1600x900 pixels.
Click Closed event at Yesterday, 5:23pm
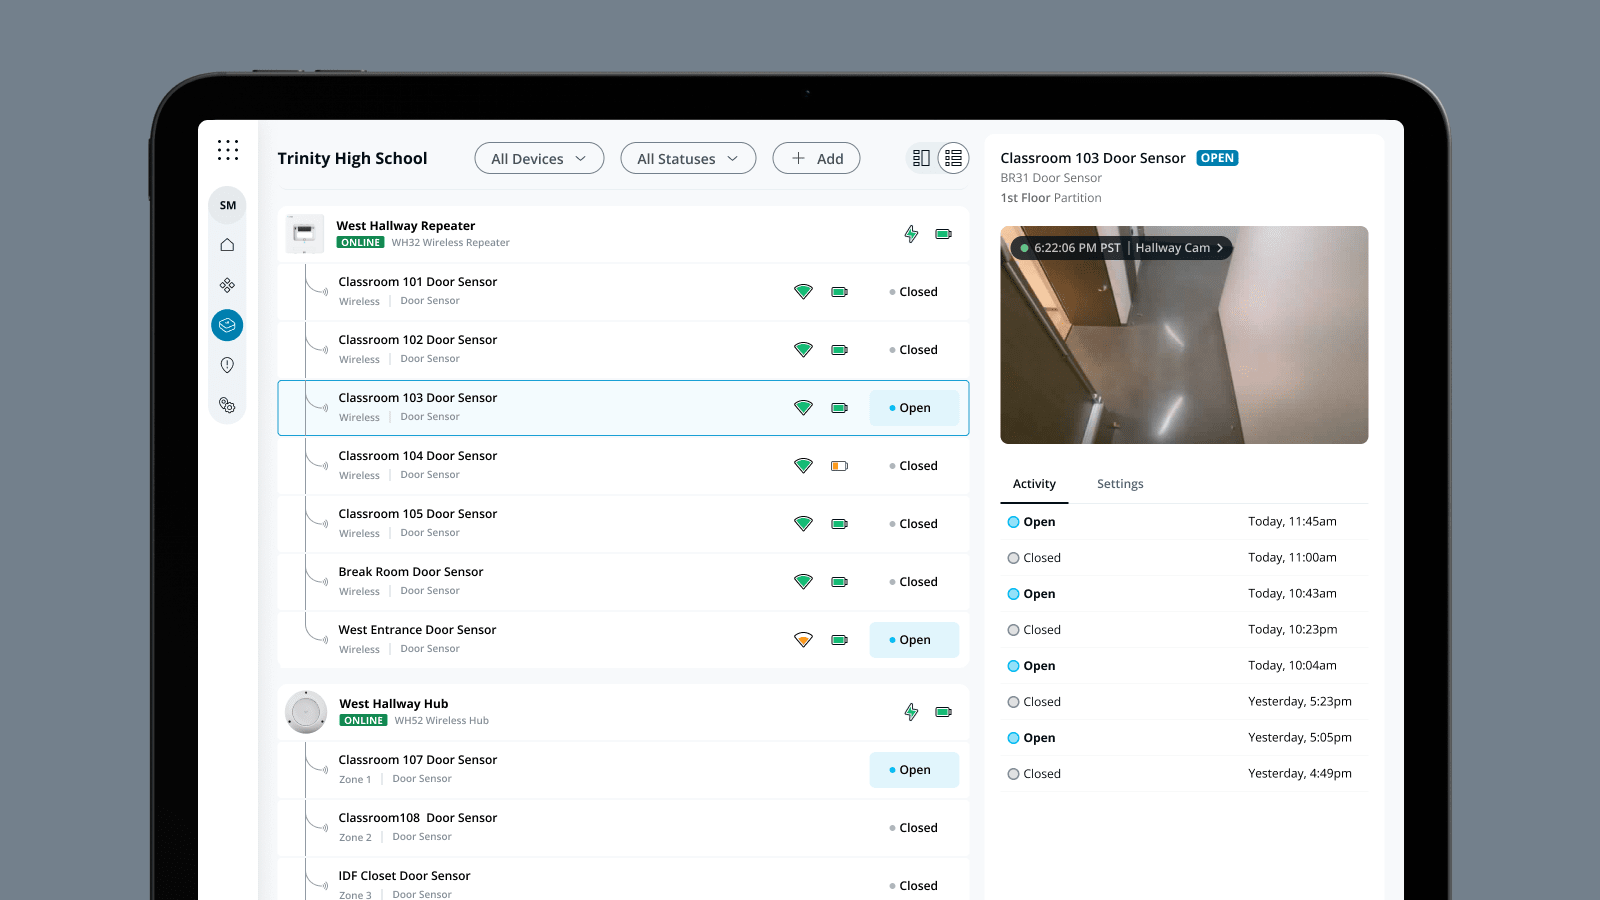[x=1184, y=702]
